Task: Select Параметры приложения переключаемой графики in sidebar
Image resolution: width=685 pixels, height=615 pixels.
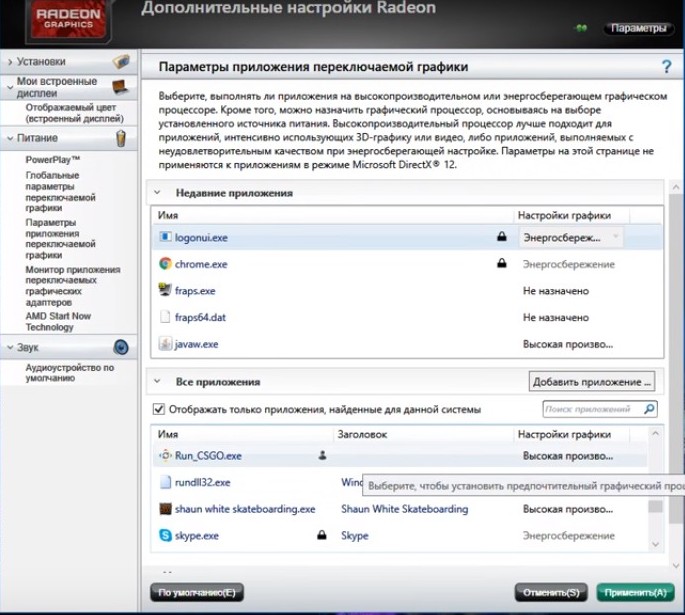Action: (x=60, y=238)
